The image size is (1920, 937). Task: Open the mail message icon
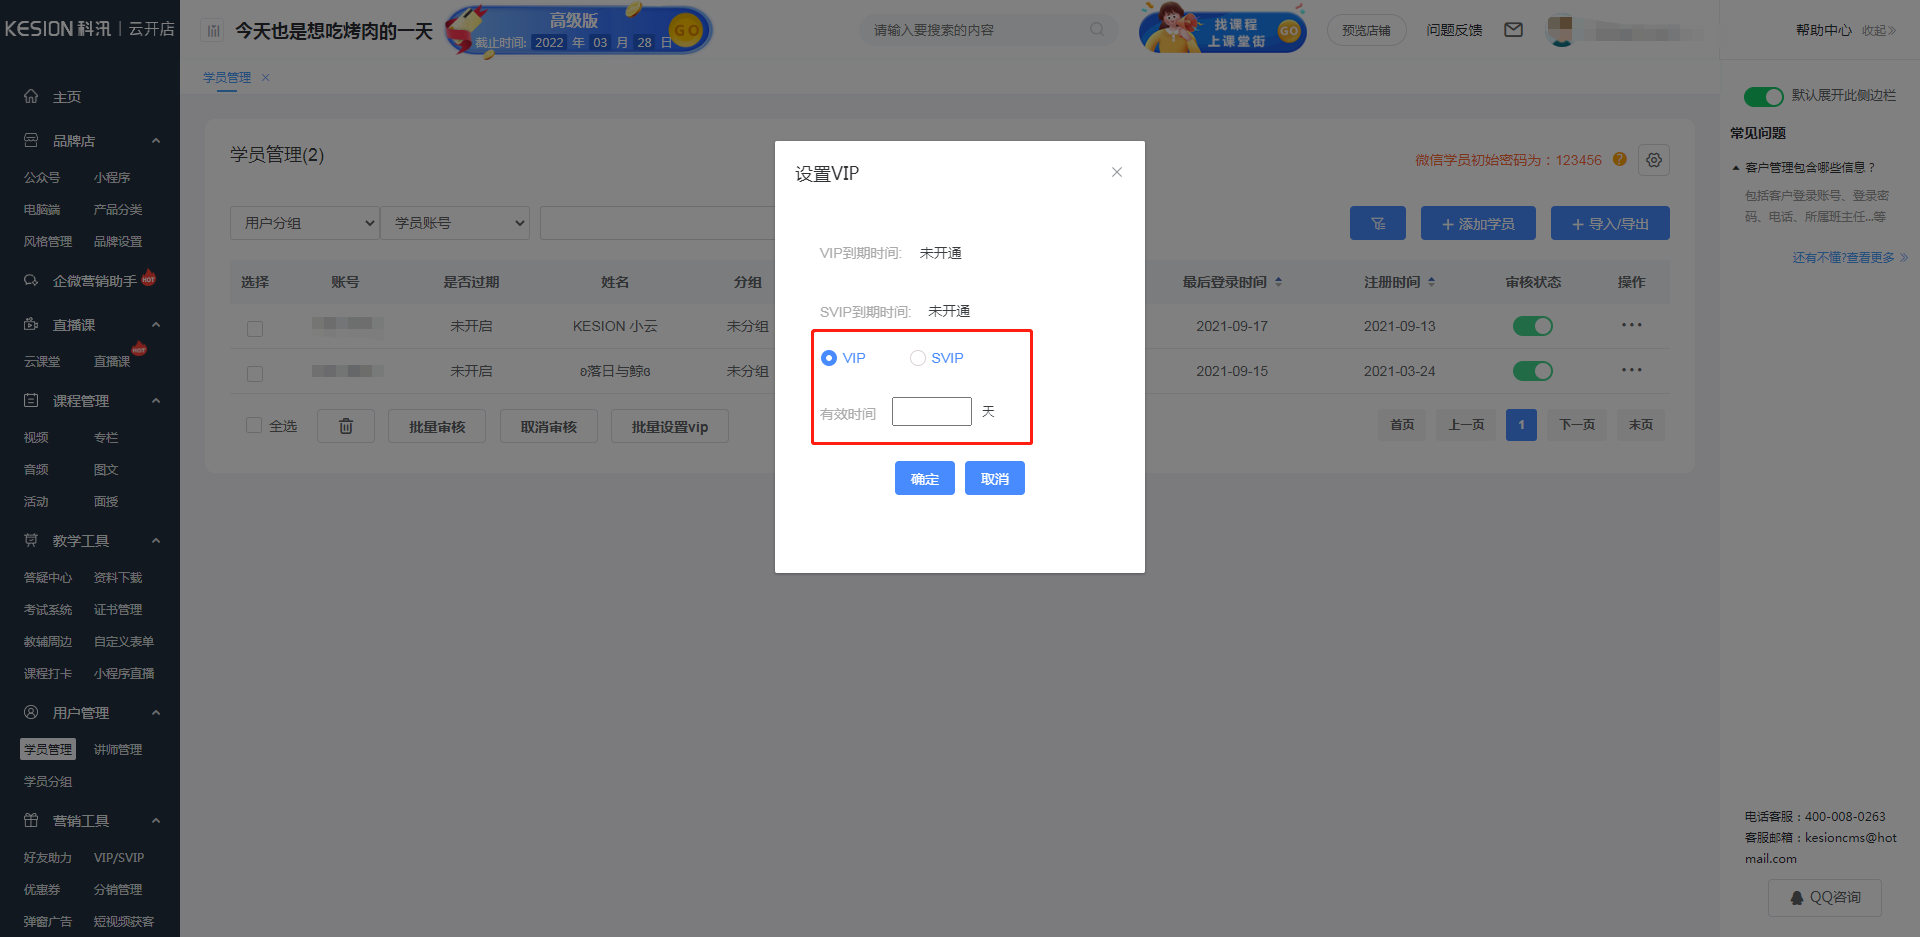1514,30
